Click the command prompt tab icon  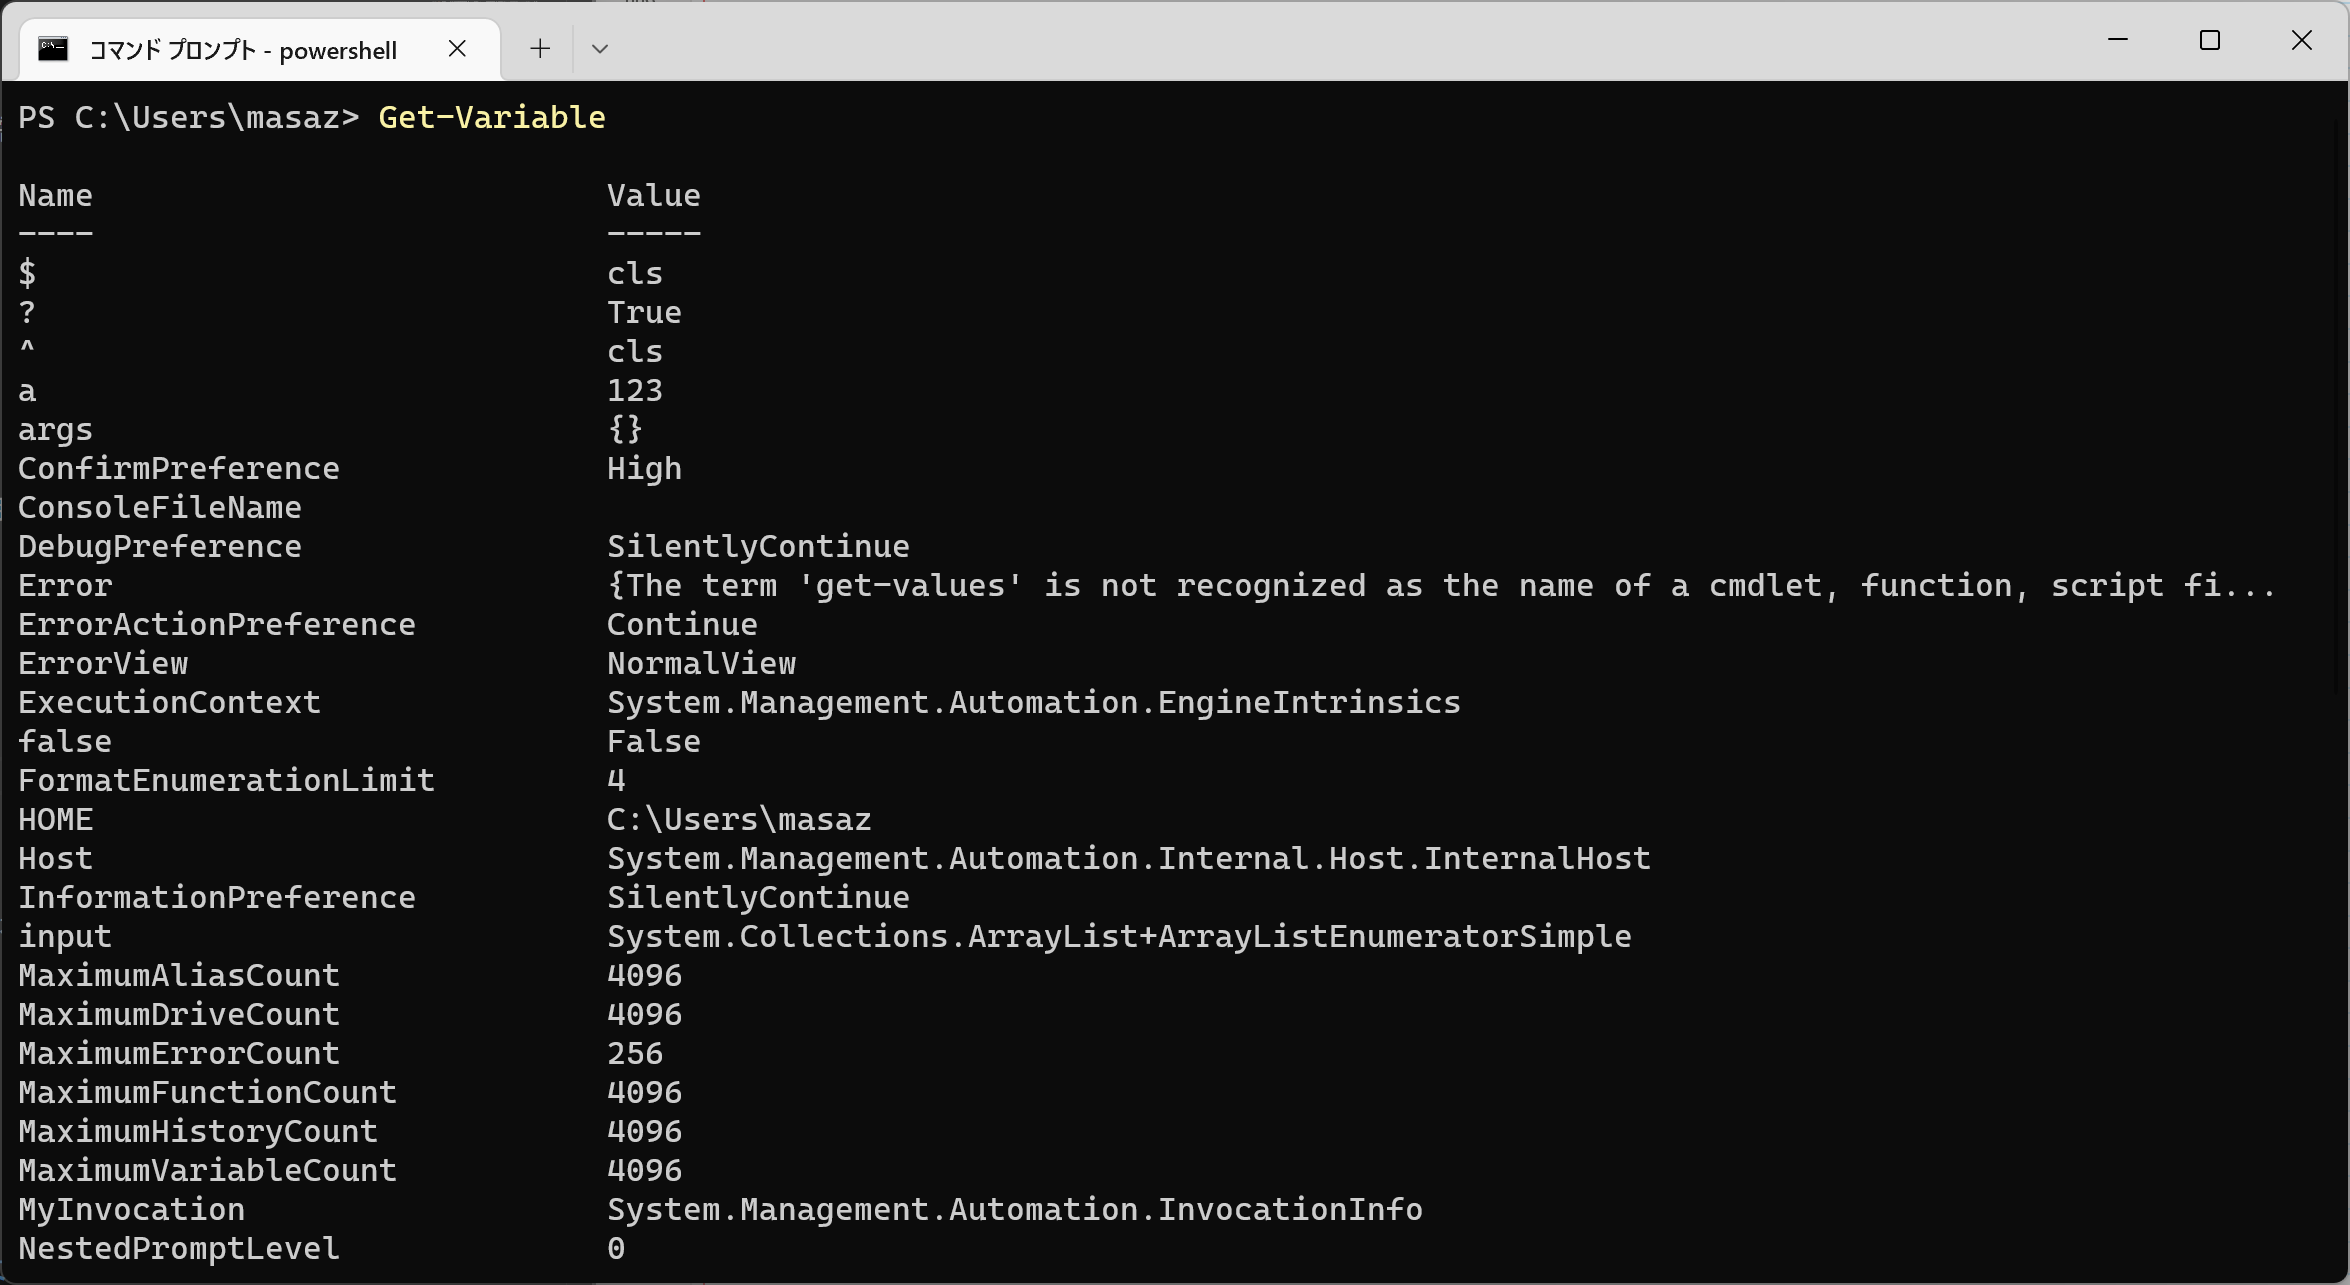coord(53,48)
